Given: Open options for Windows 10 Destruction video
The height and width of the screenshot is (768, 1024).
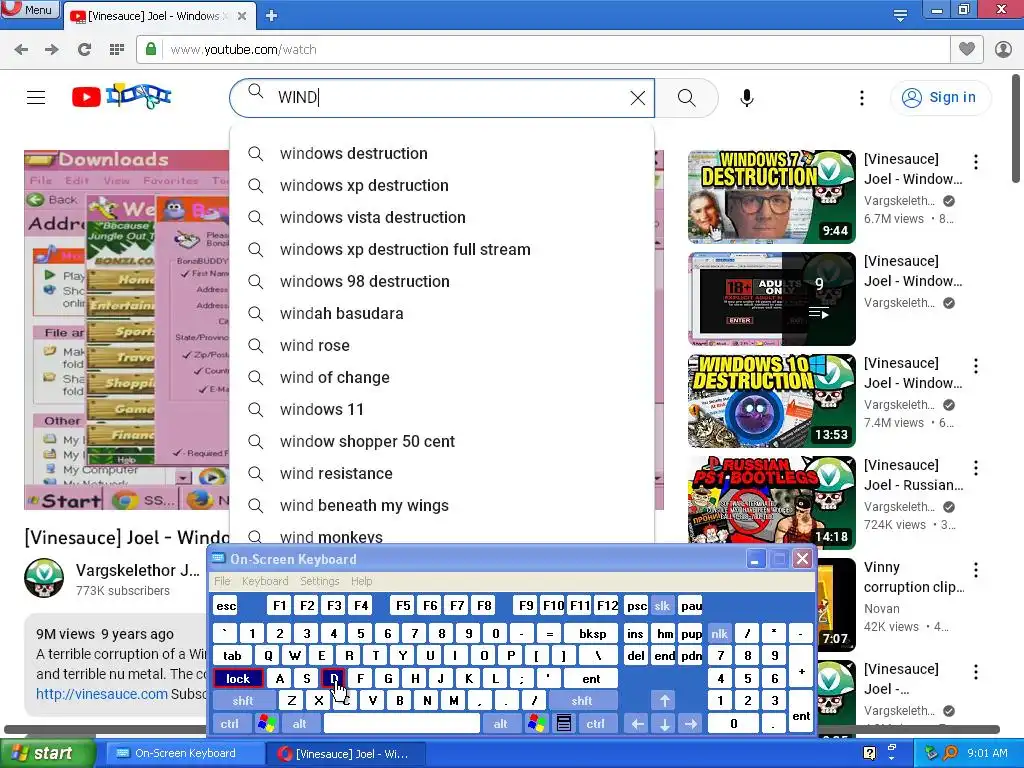Looking at the screenshot, I should click(976, 366).
